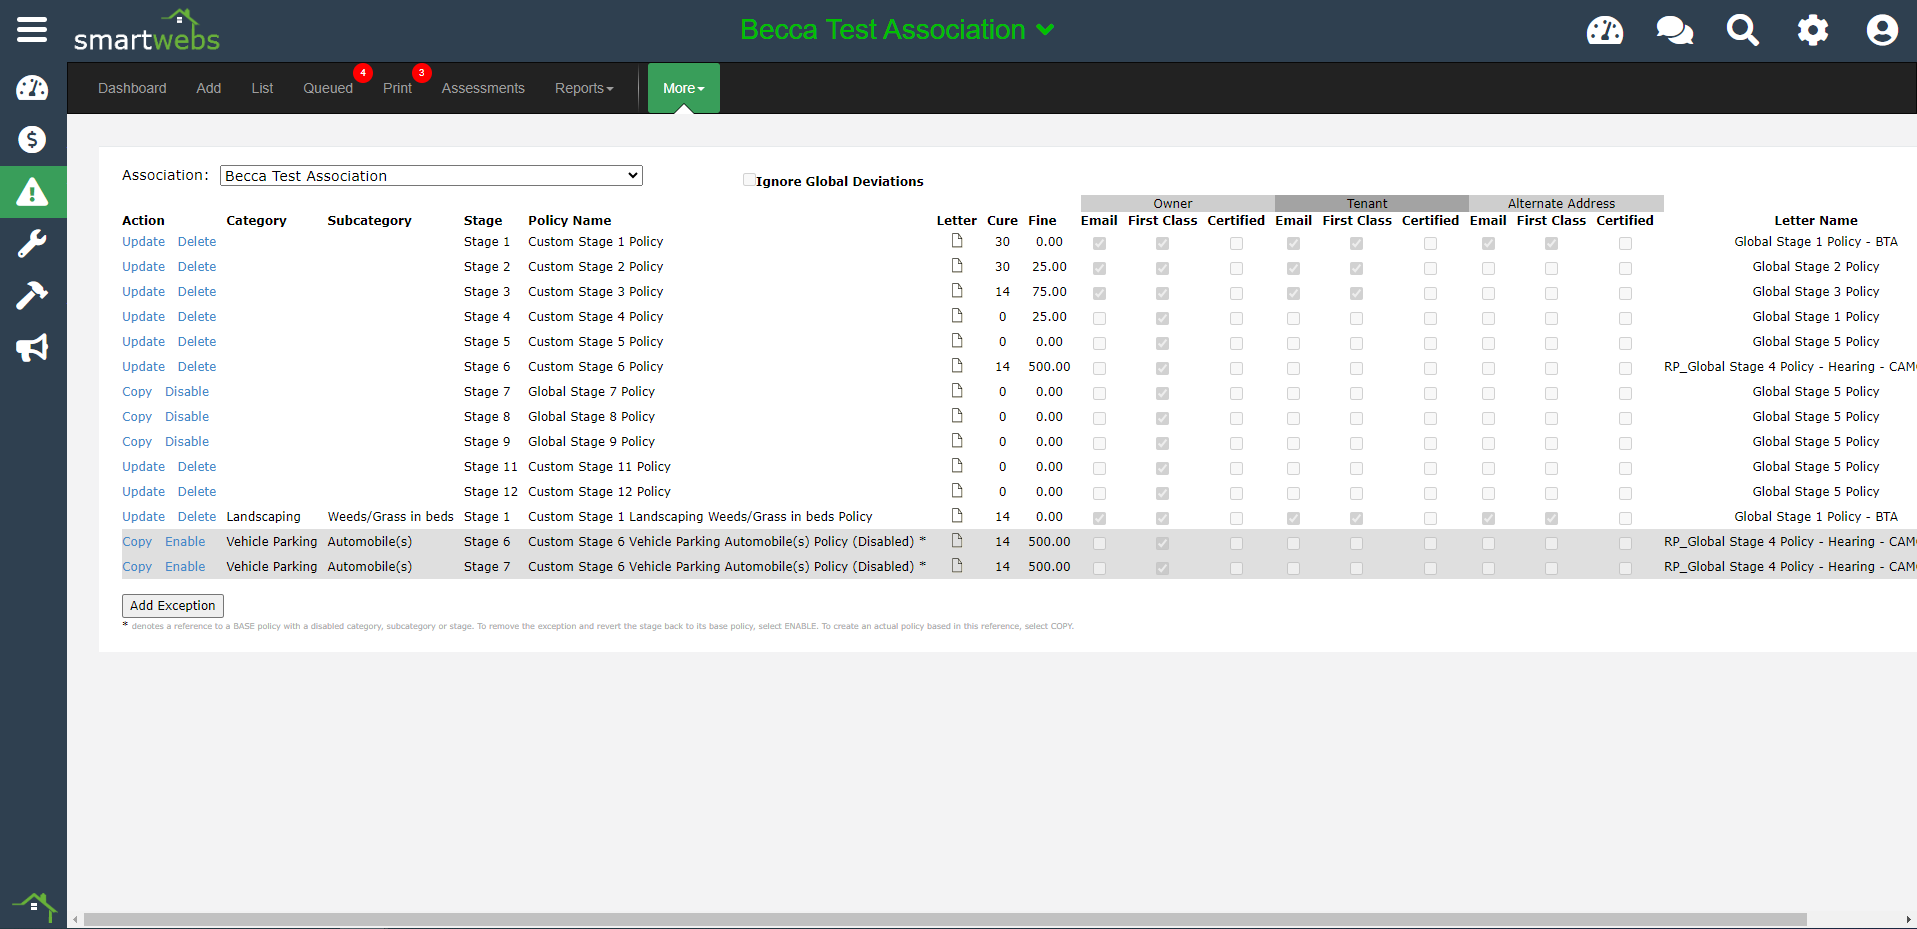The width and height of the screenshot is (1917, 929).
Task: Expand the Reports dropdown menu
Action: click(584, 88)
